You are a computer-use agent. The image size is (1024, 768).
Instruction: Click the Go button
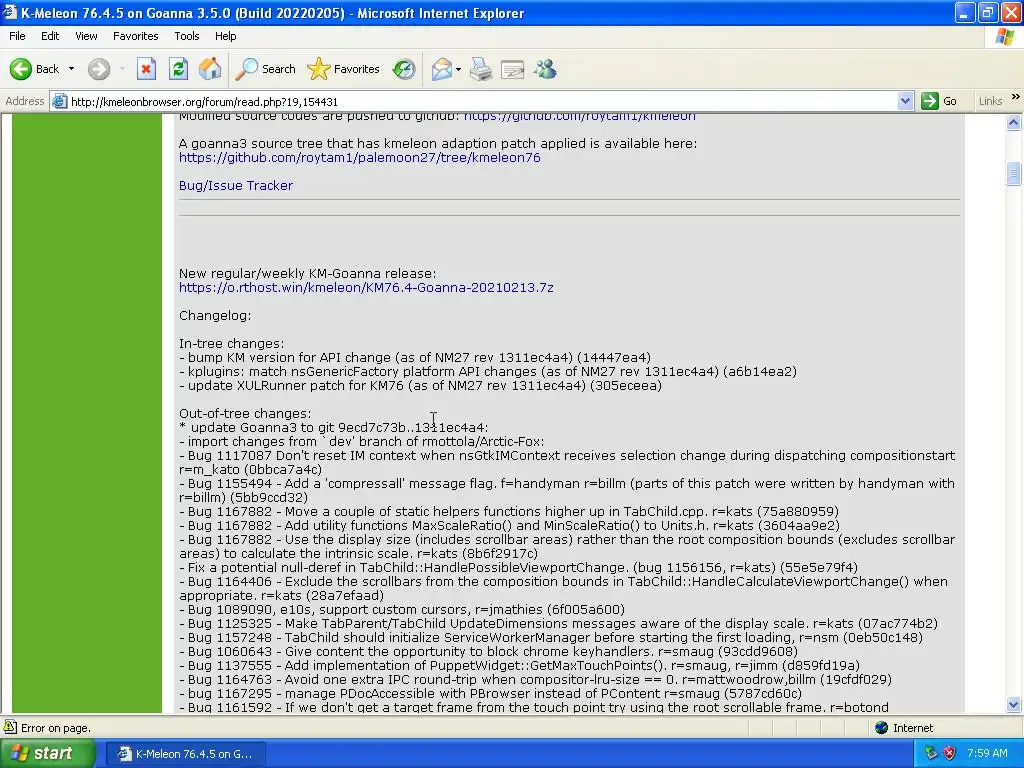[x=940, y=101]
